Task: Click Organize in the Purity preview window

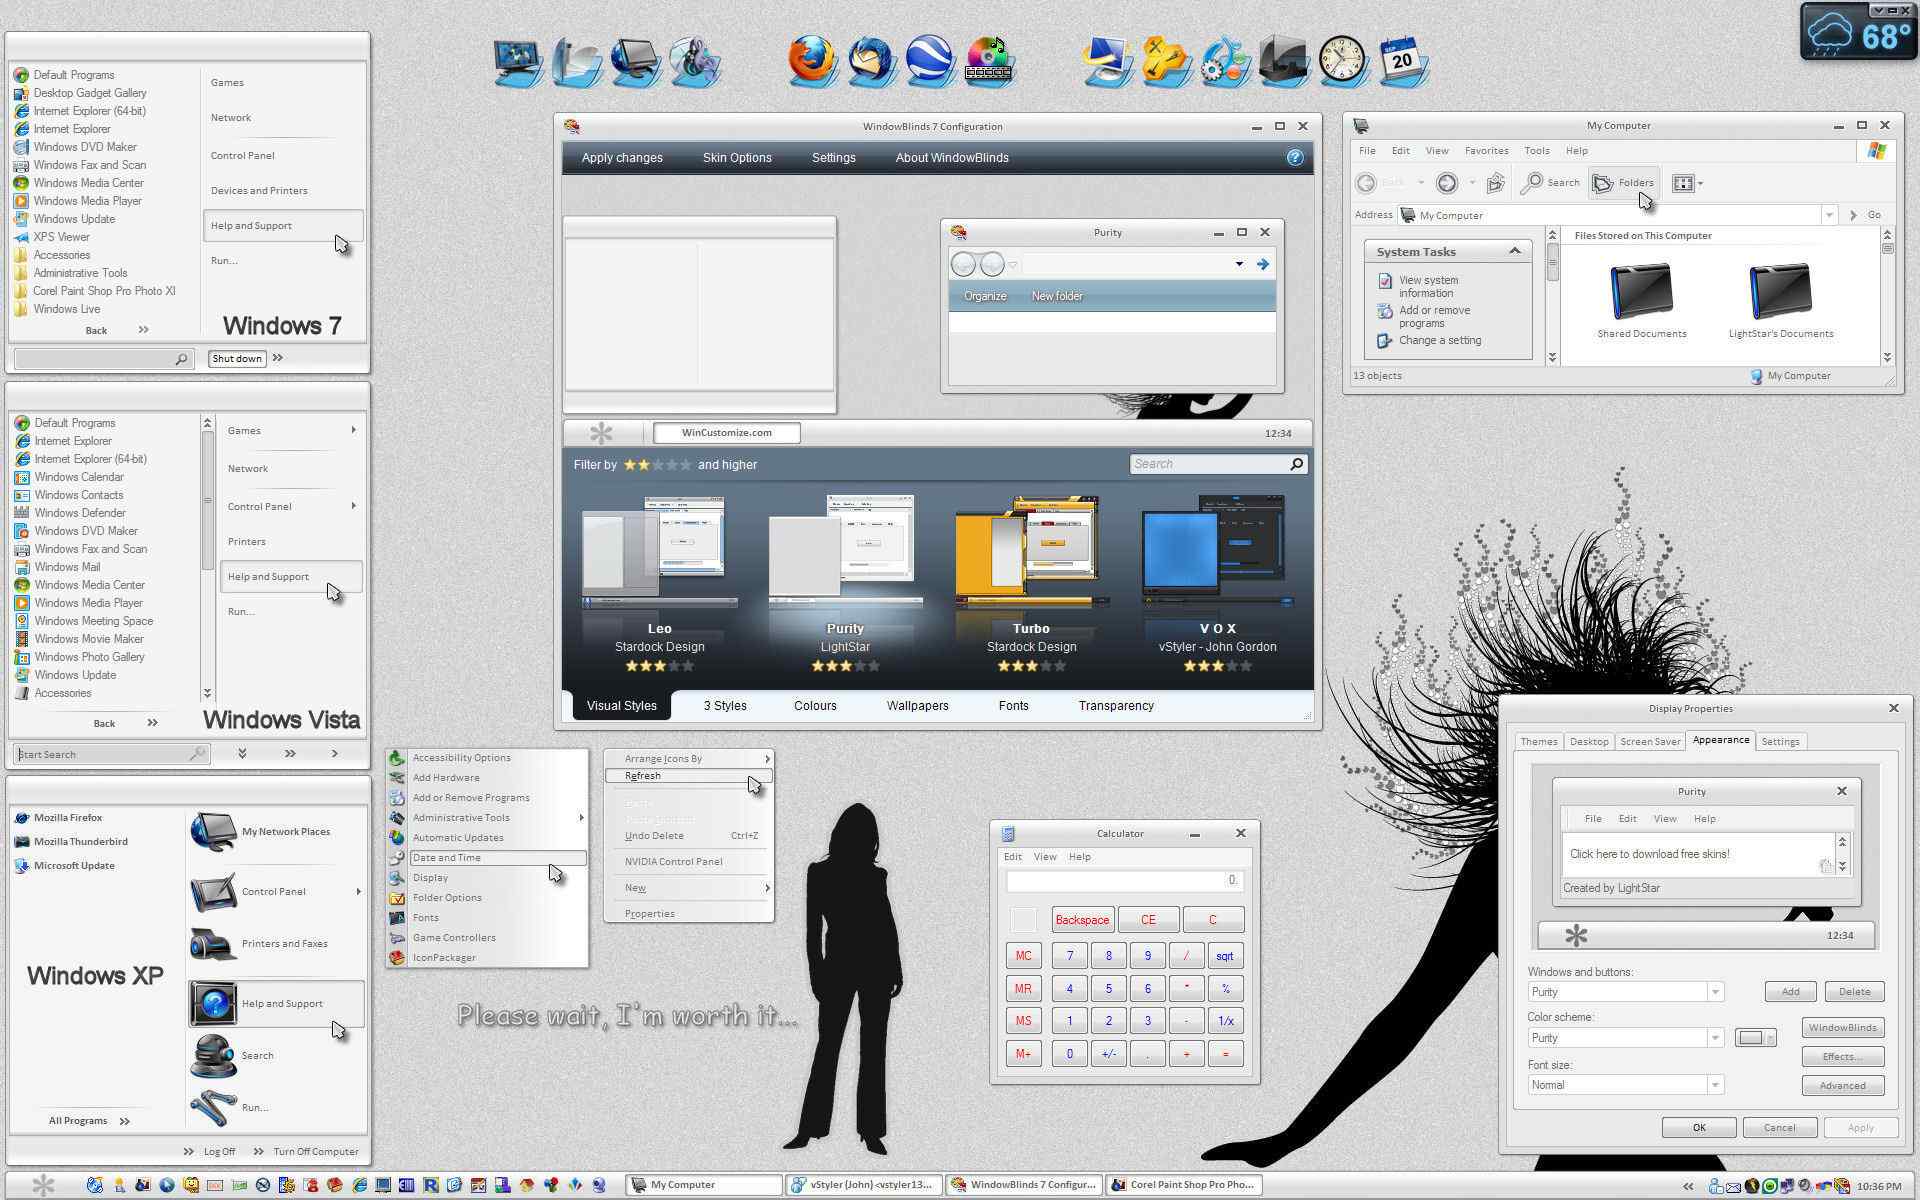Action: [985, 296]
